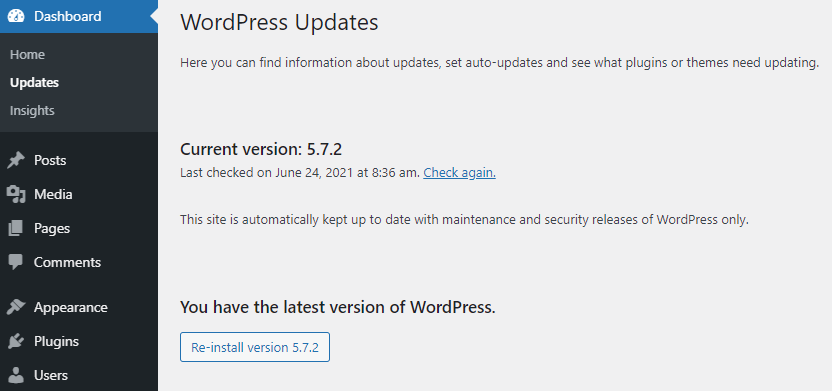This screenshot has width=832, height=391.
Task: Click the Posts pushpin icon
Action: click(16, 160)
